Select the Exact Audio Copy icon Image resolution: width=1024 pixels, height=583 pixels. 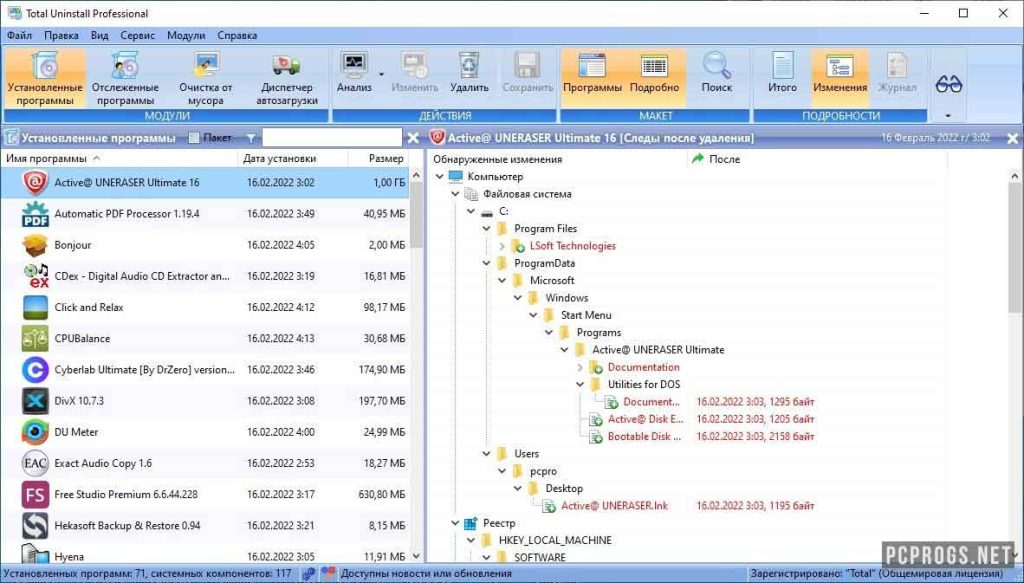pos(35,464)
